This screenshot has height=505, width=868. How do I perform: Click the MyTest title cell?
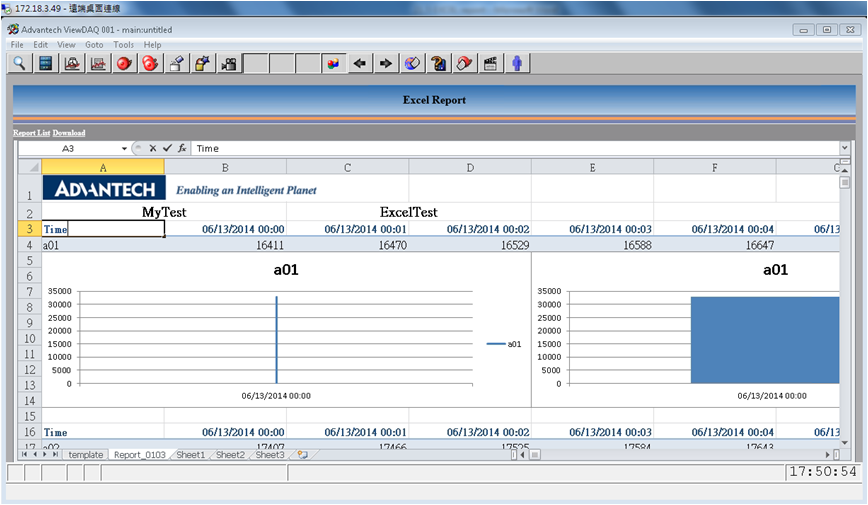tap(164, 212)
